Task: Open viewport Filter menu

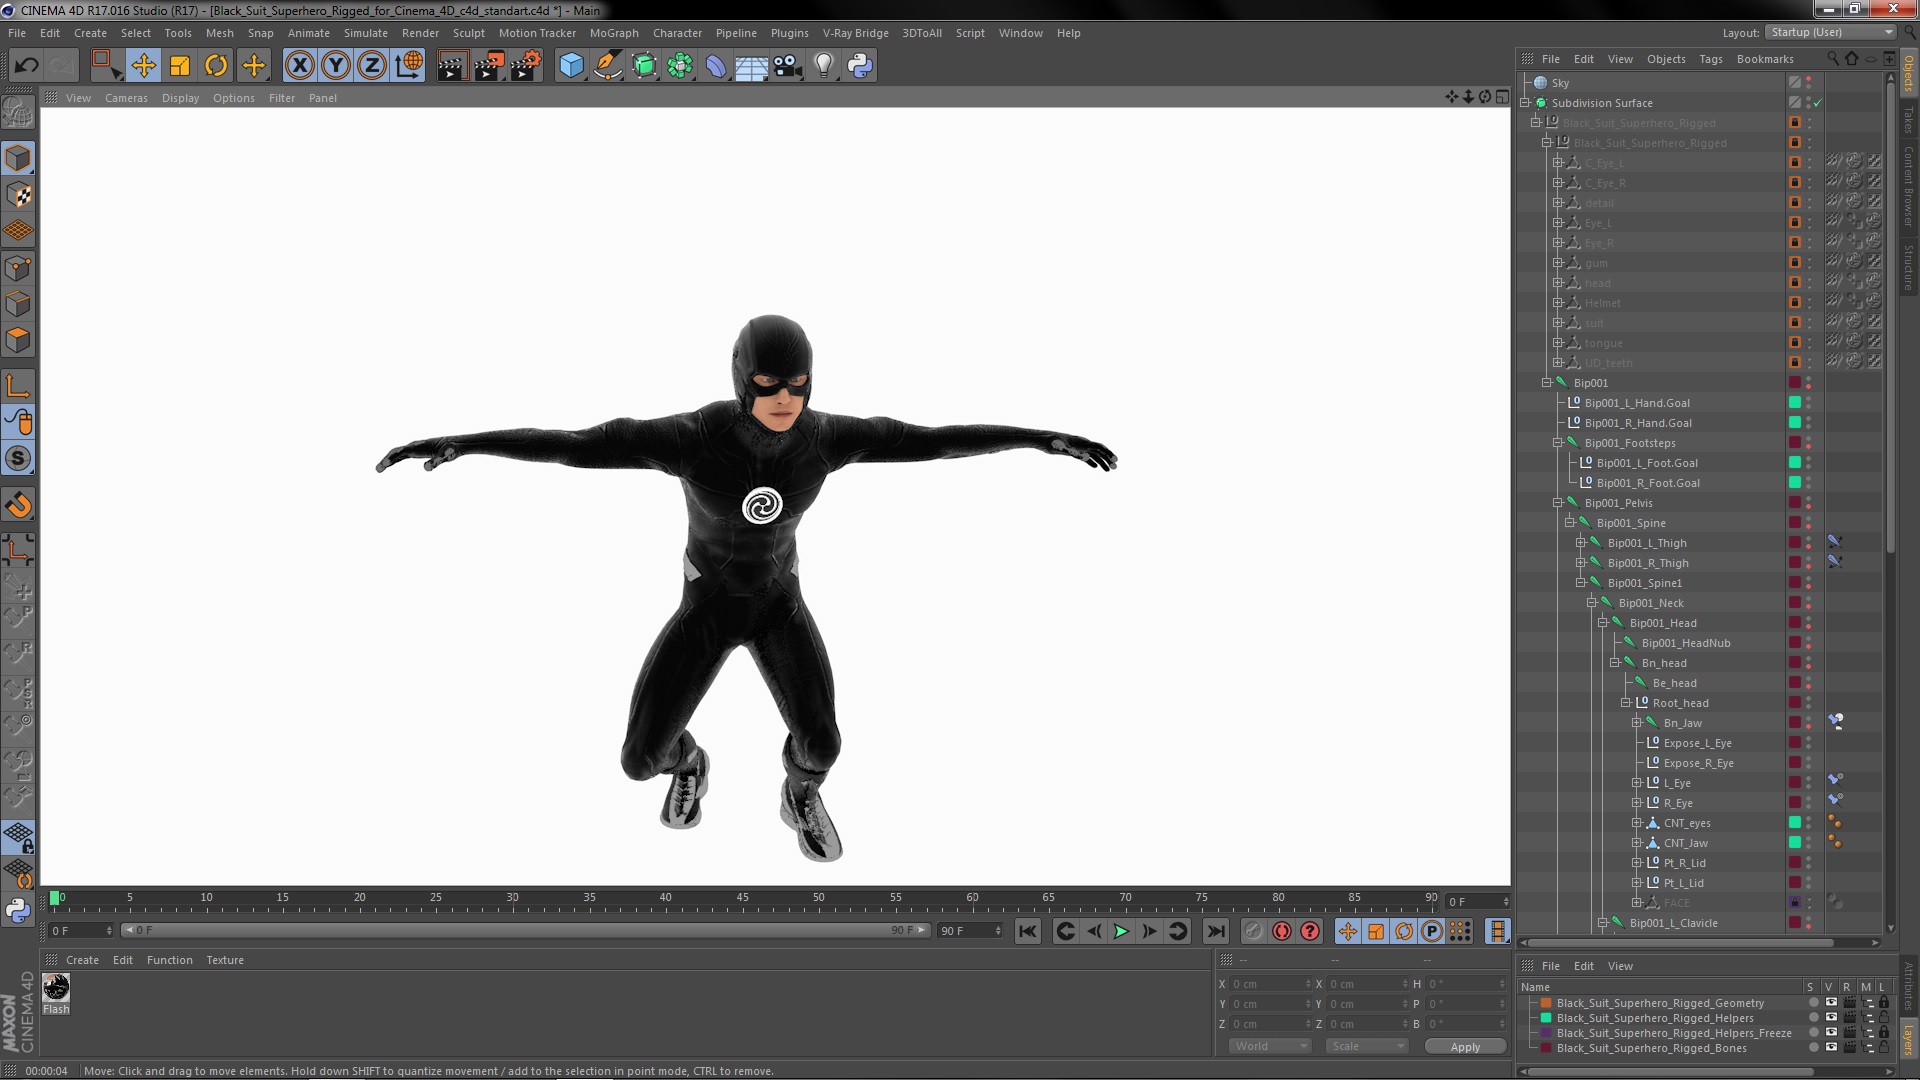Action: point(282,98)
